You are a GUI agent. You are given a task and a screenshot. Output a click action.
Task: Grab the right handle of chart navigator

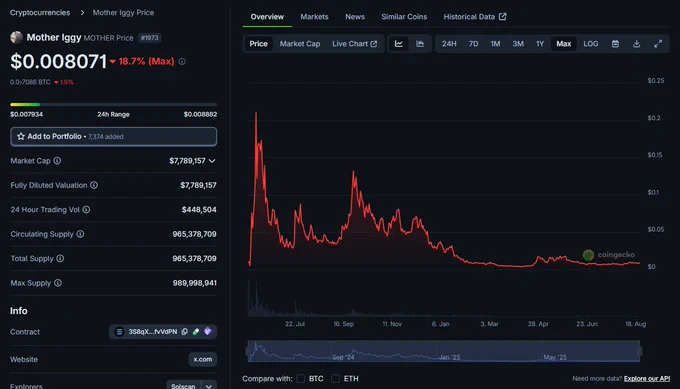[640, 351]
